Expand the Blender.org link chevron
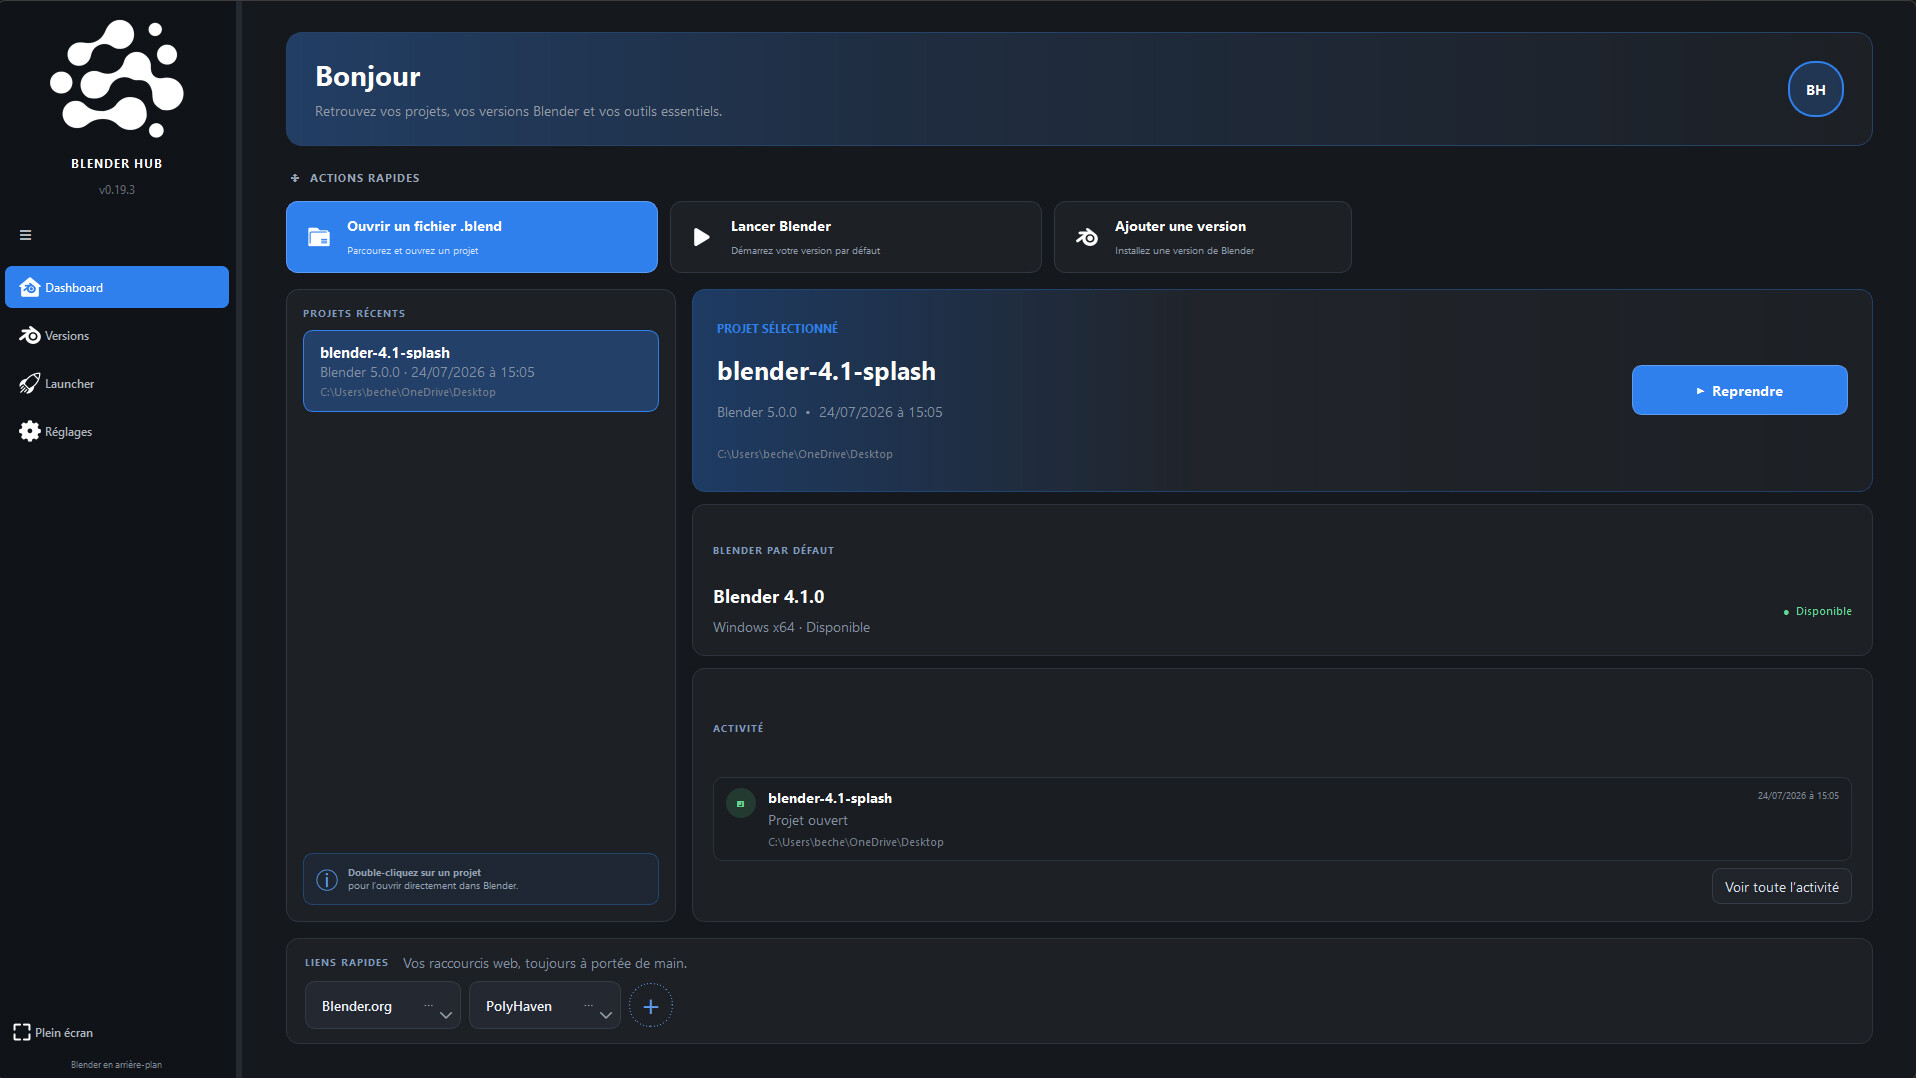 coord(446,1014)
